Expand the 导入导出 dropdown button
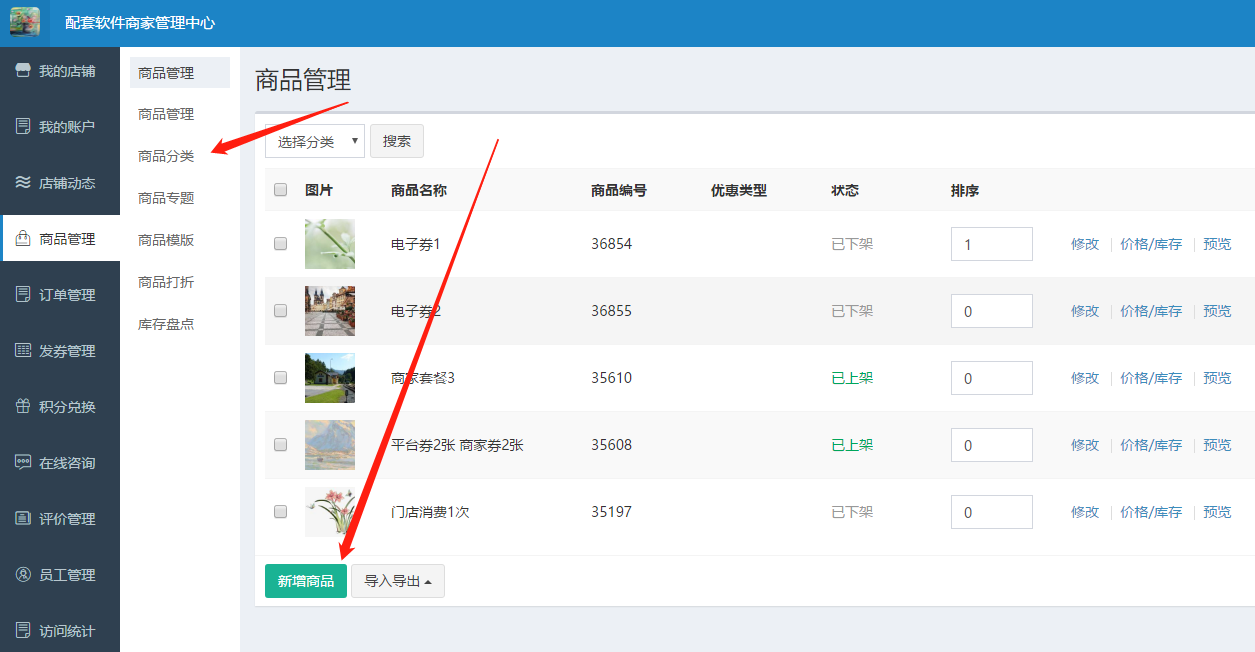 [398, 581]
